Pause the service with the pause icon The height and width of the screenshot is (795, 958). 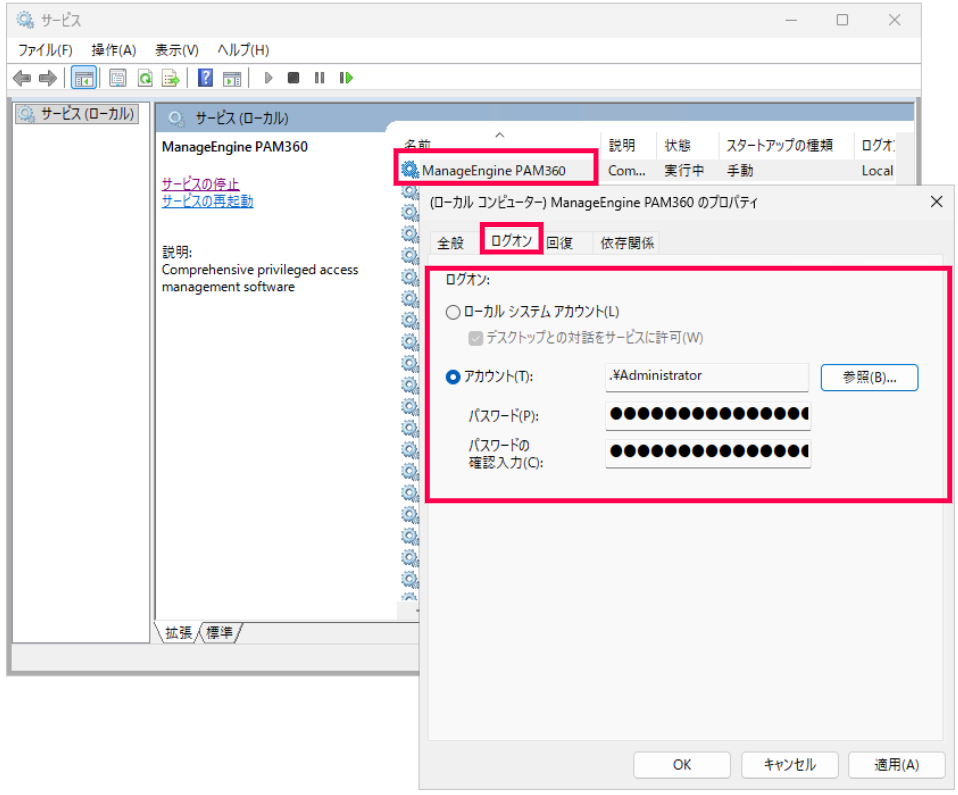320,78
